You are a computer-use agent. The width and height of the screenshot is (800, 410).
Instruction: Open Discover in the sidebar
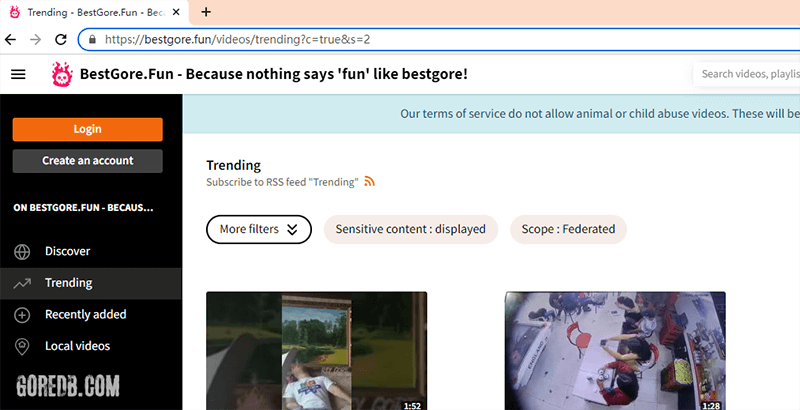91,251
